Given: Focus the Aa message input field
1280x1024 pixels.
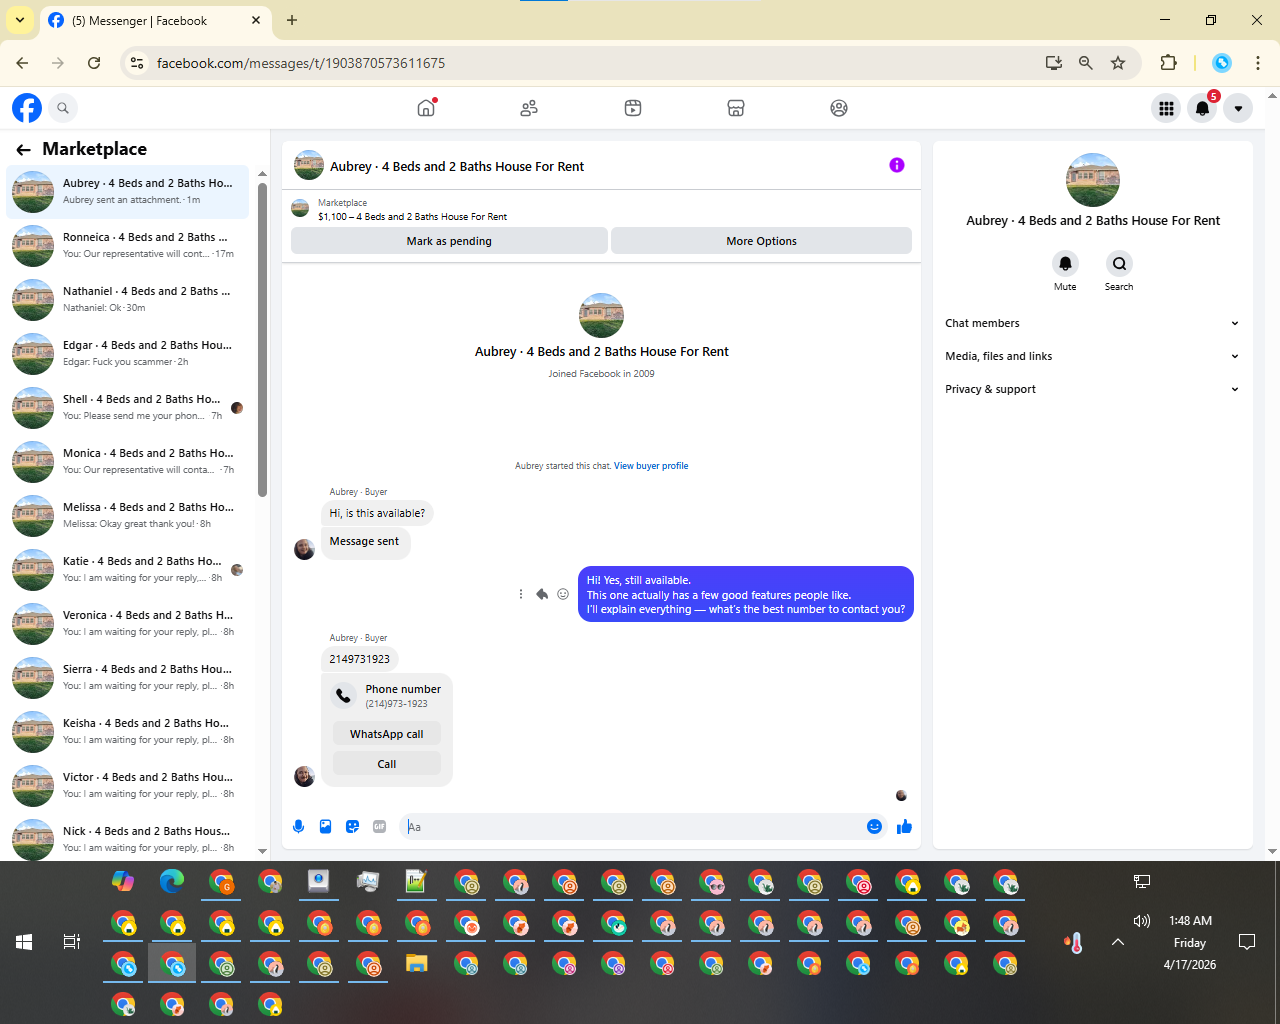Looking at the screenshot, I should [634, 827].
